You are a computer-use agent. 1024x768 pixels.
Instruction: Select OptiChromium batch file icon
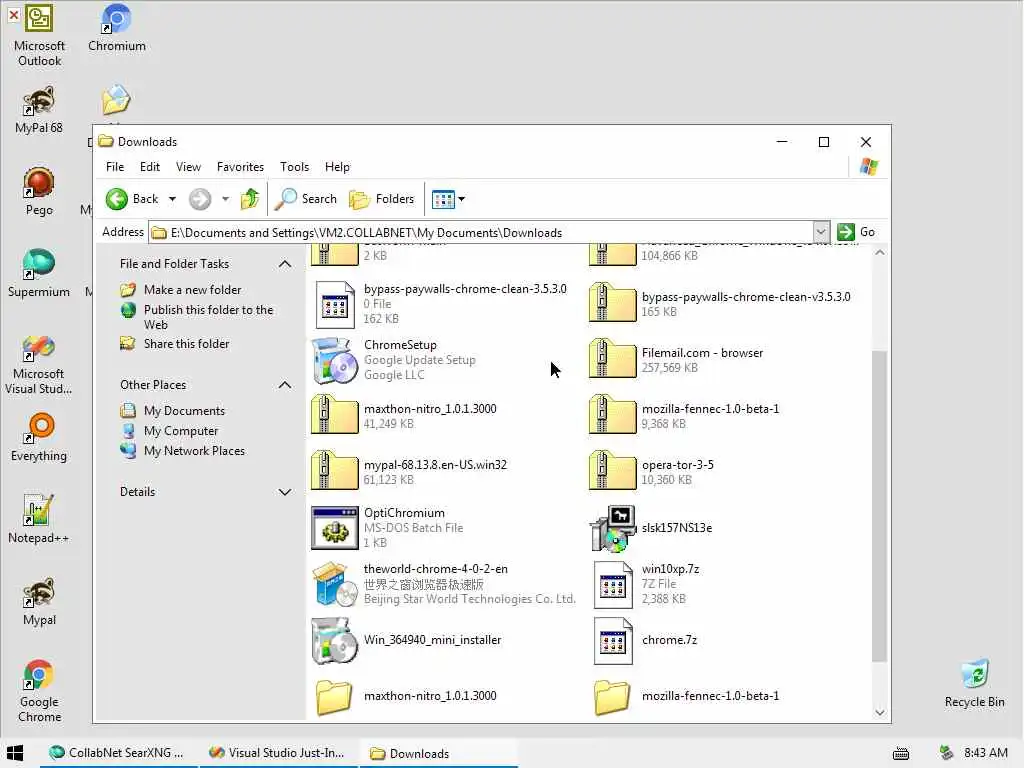334,528
